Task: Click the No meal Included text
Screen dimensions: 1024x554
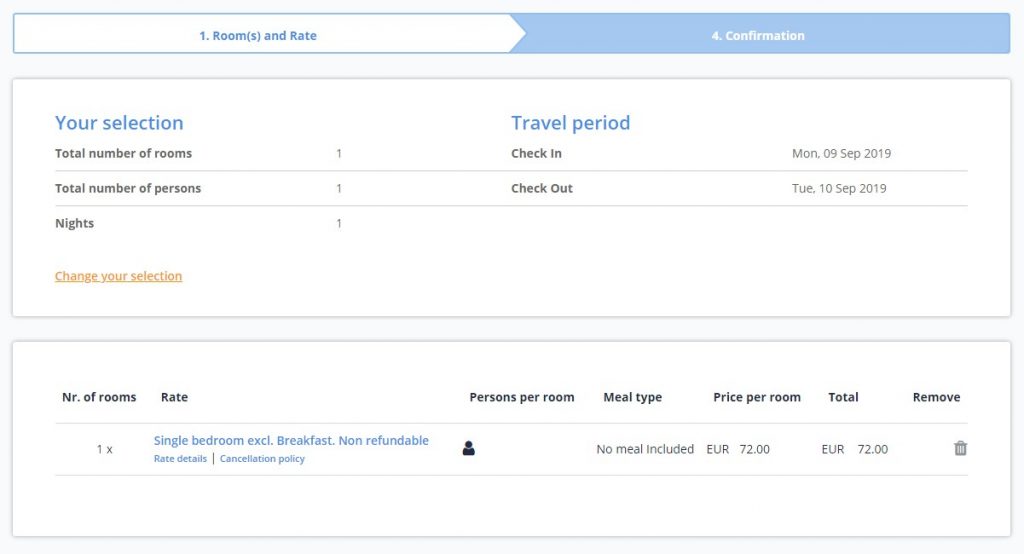Action: coord(645,449)
